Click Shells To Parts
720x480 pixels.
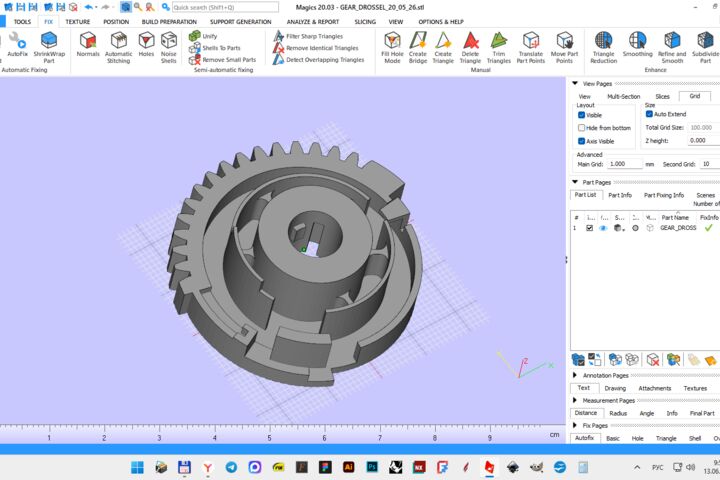tap(214, 48)
